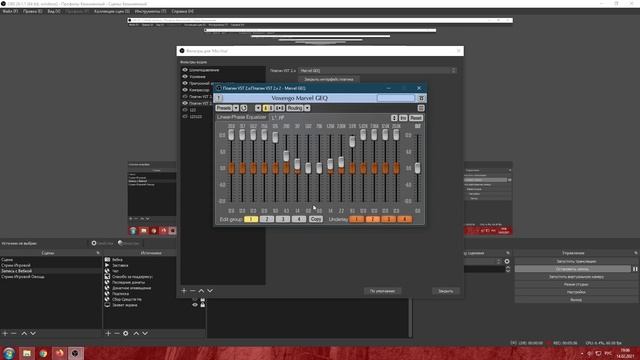Remove scene with the minus icon under Scenes
Viewport: 640px width, 360px height.
14,333
